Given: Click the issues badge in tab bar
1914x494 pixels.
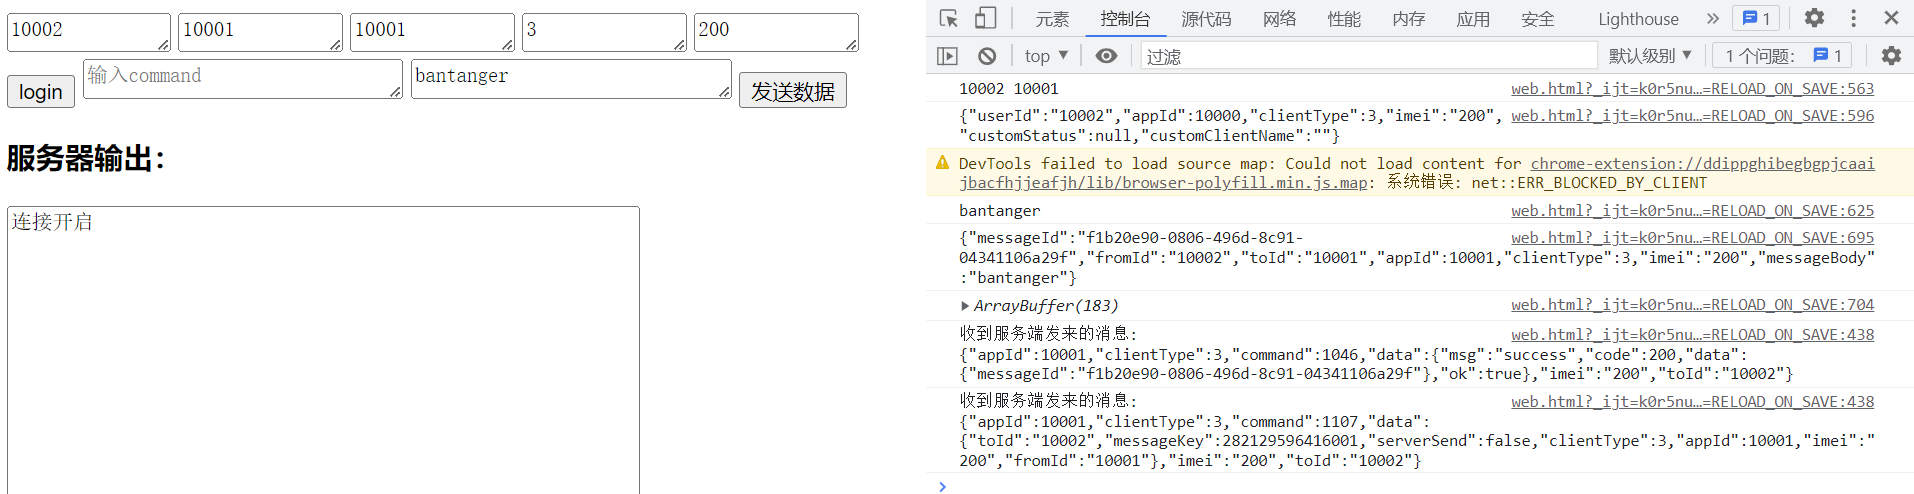Looking at the screenshot, I should click(x=1756, y=18).
